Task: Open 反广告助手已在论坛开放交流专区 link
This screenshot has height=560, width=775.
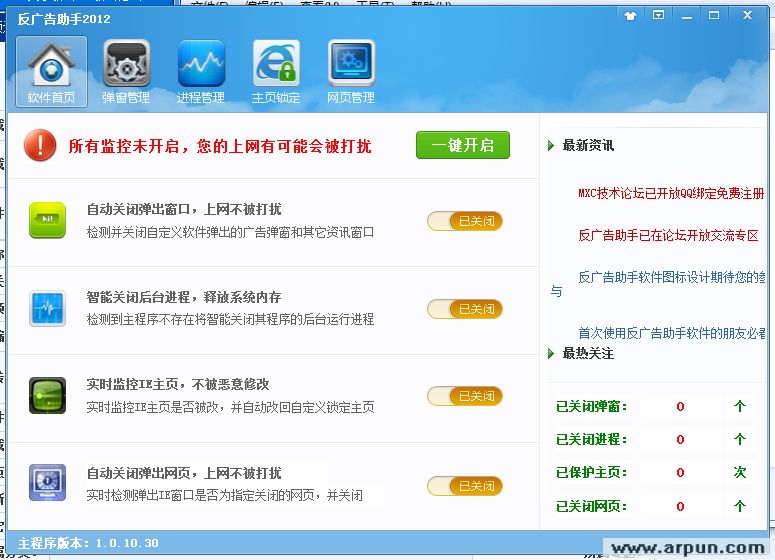Action: 668,235
